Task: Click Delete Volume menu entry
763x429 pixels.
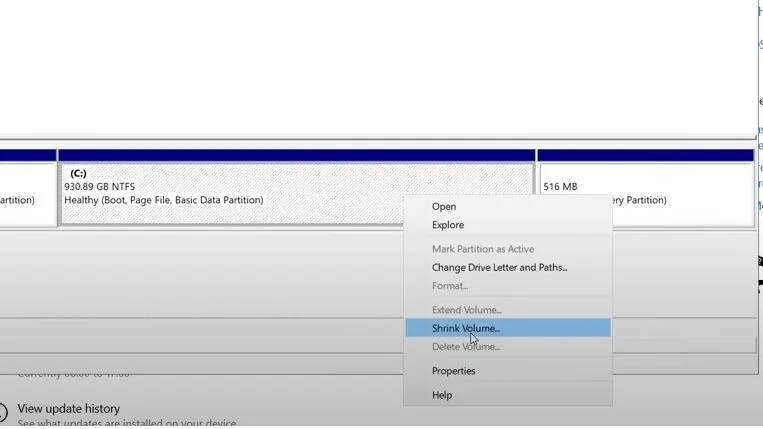Action: (x=508, y=347)
